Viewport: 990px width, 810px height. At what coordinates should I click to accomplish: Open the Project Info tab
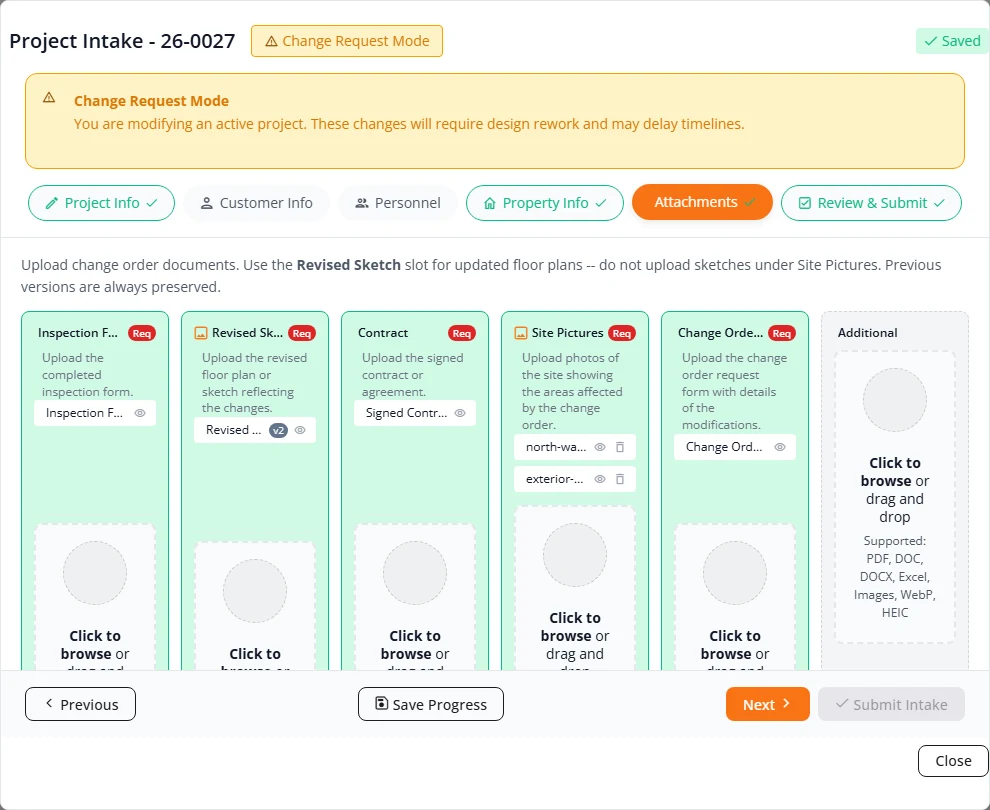click(102, 203)
